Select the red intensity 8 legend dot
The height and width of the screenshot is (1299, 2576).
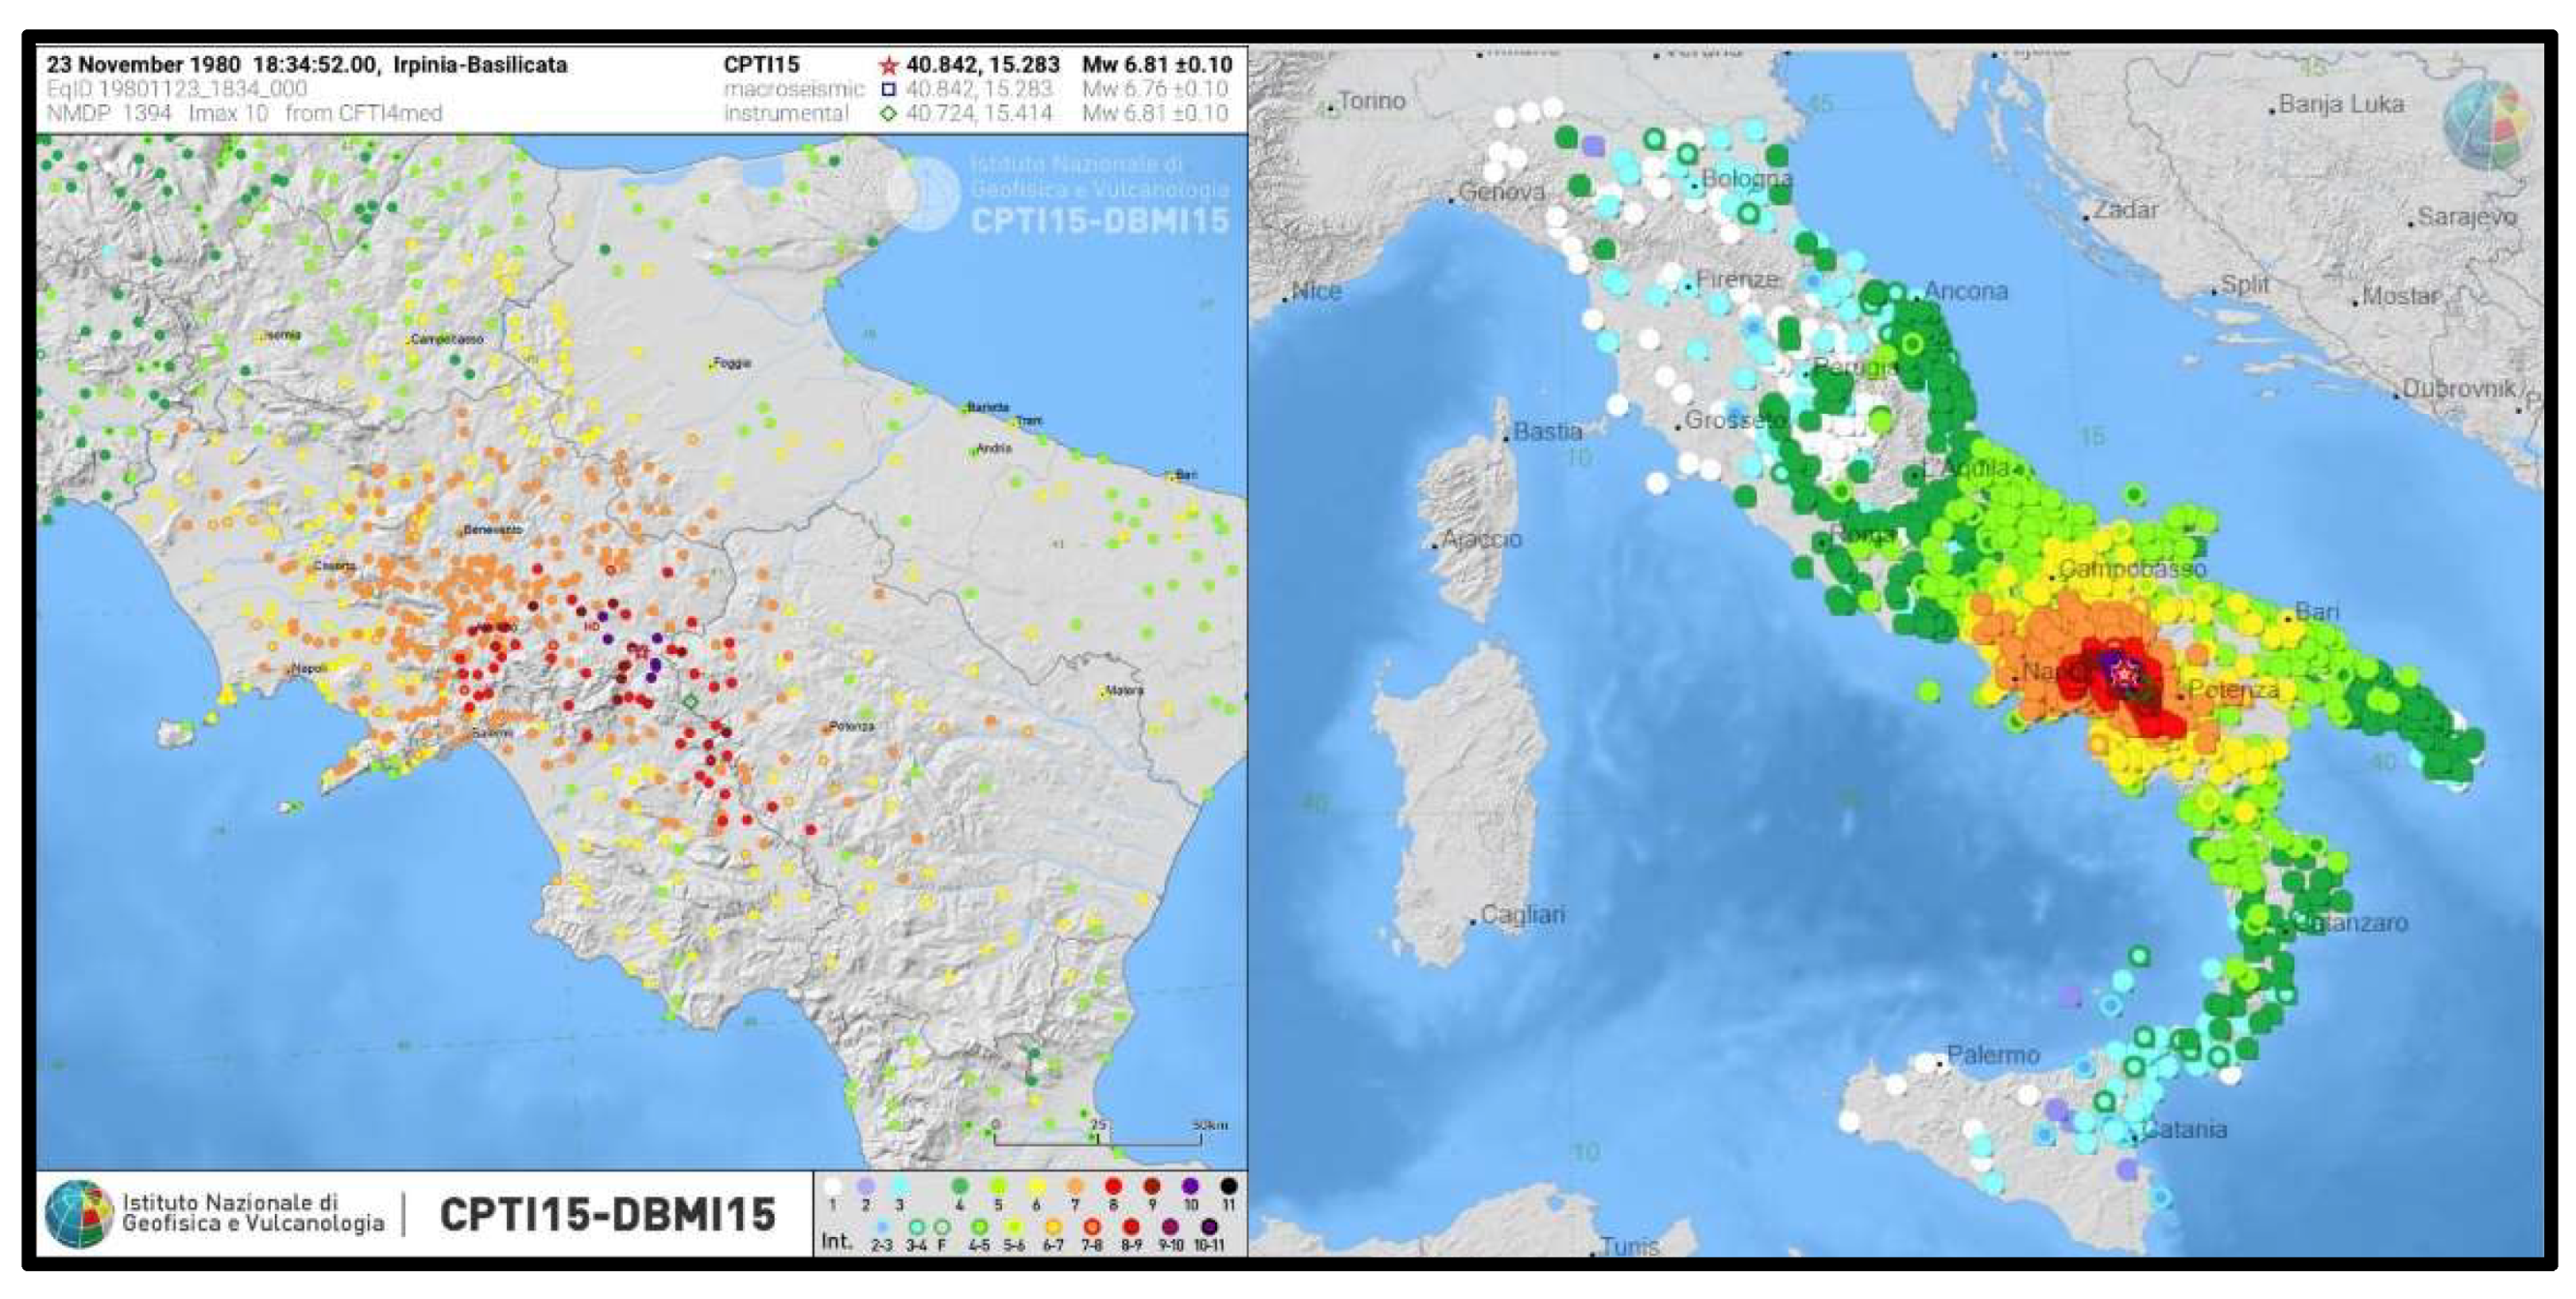[x=1114, y=1187]
